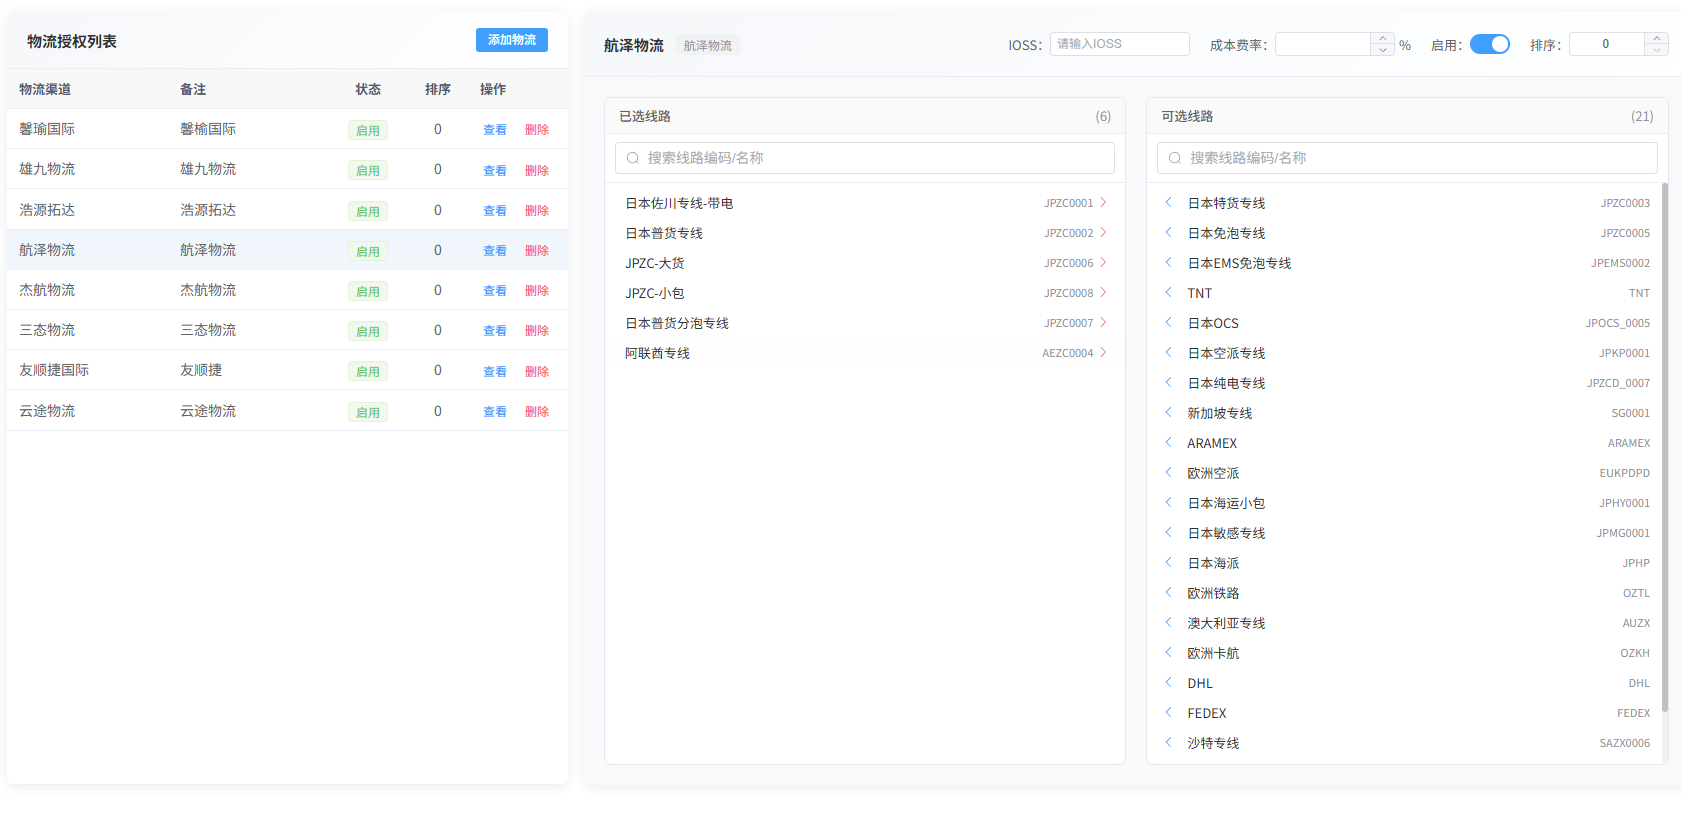
Task: Focus the 成本费率 input field
Action: click(x=1323, y=44)
